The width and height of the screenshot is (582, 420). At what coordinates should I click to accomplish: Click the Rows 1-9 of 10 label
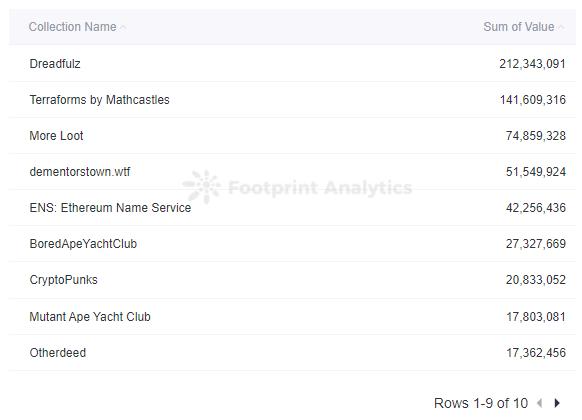pyautogui.click(x=481, y=403)
